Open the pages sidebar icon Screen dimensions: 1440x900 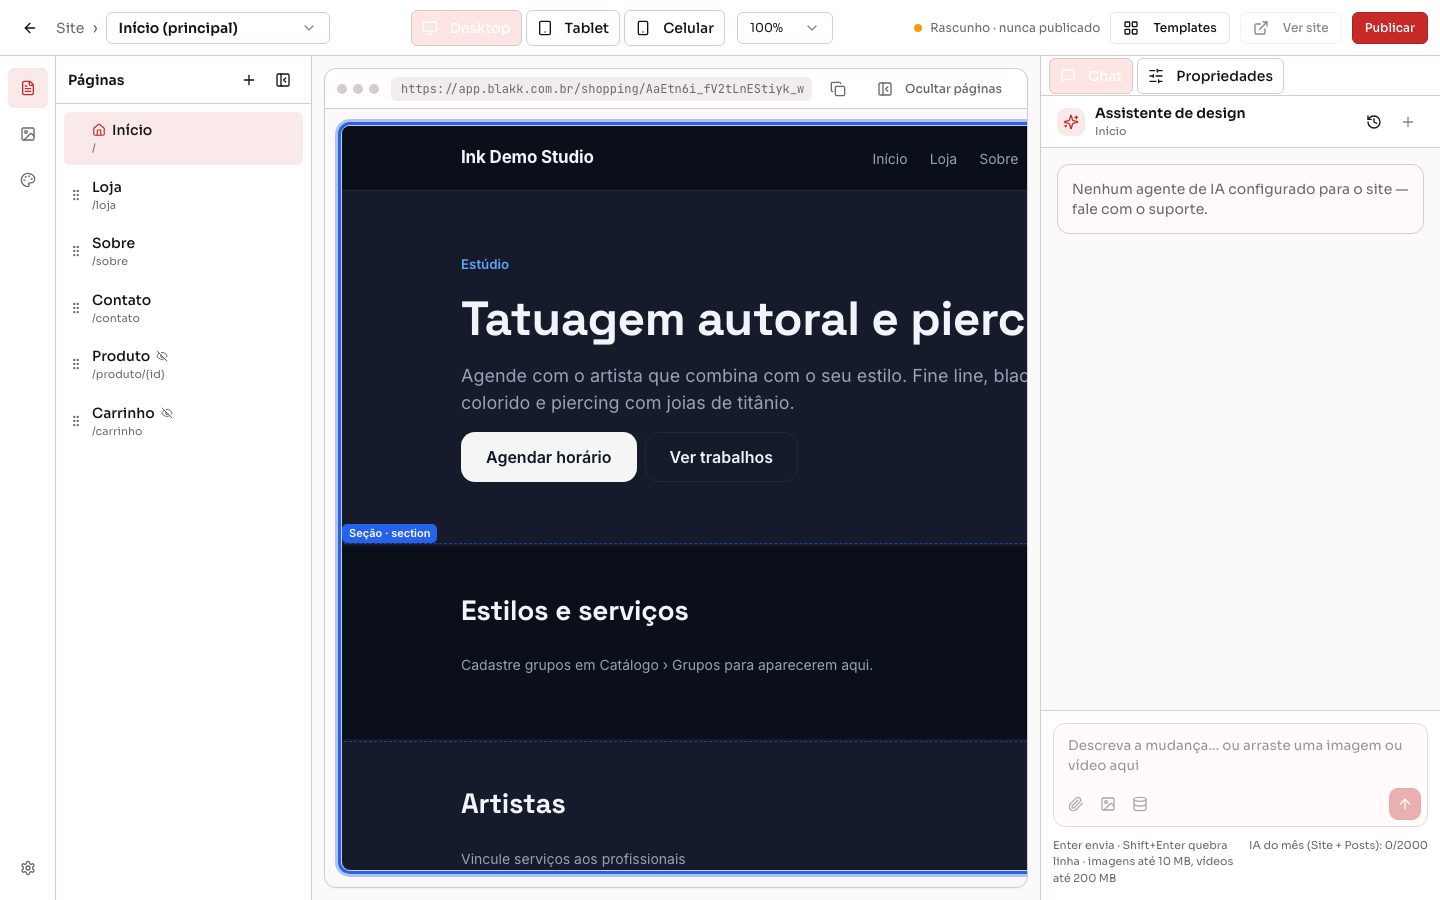(x=28, y=88)
